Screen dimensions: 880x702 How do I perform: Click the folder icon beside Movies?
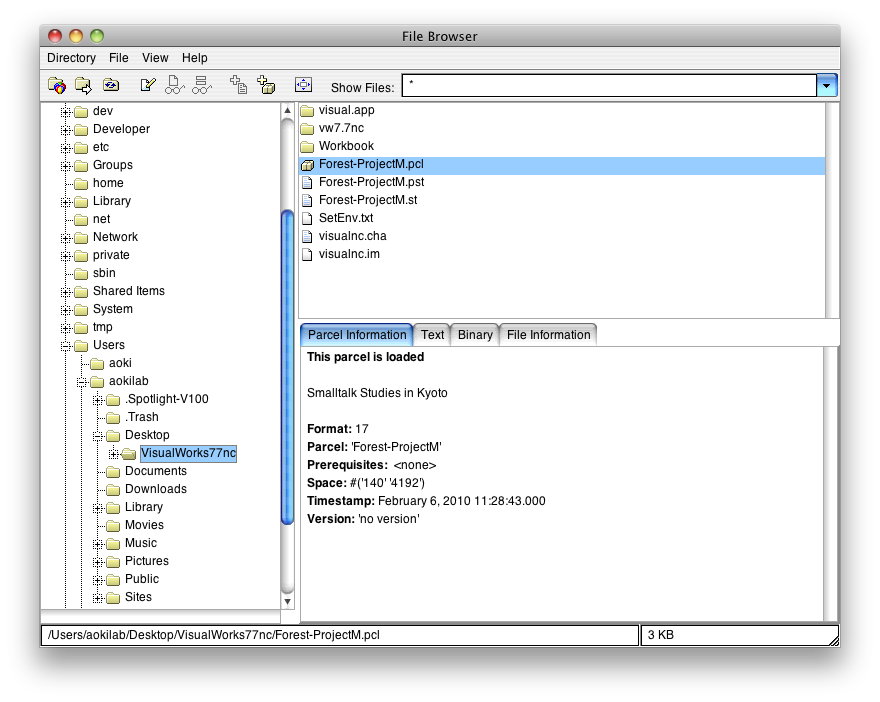point(113,525)
